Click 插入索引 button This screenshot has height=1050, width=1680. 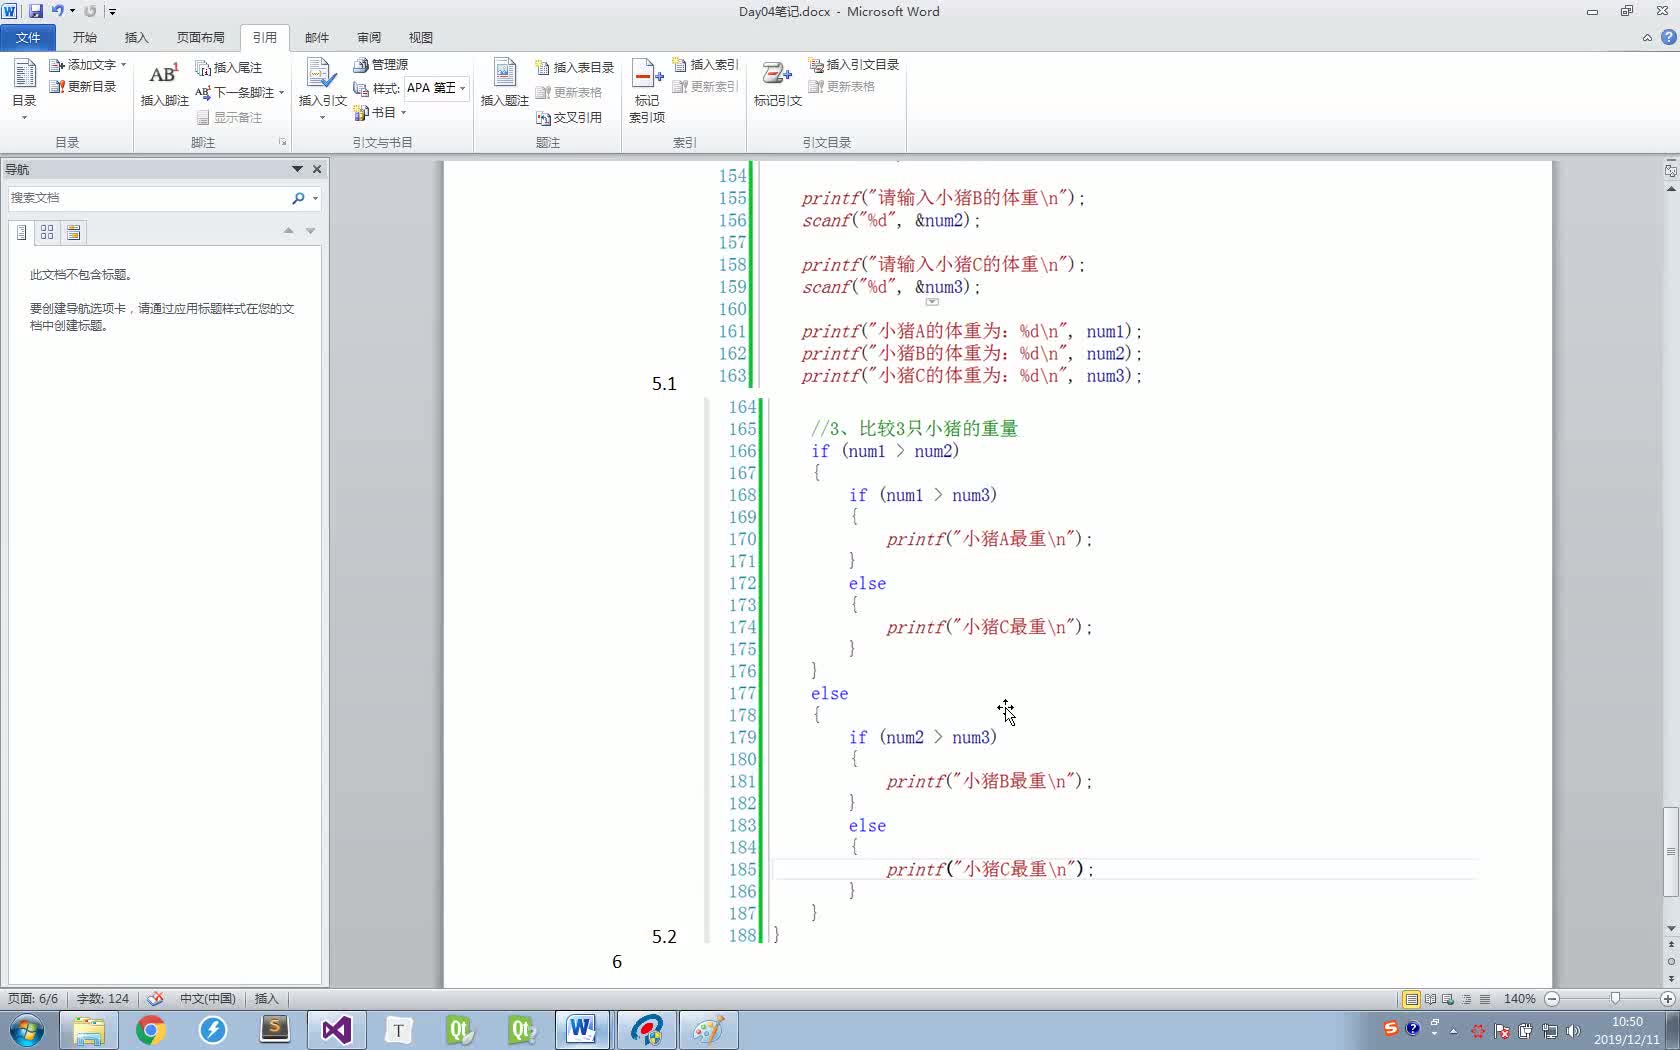point(705,64)
